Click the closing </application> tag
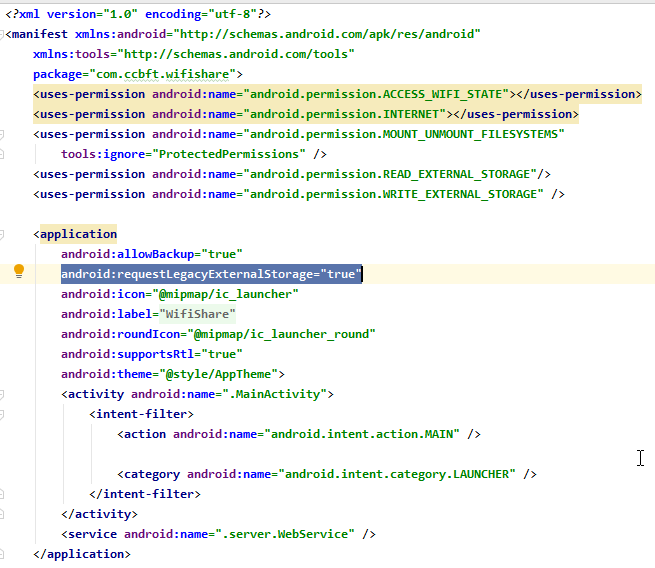 click(x=82, y=554)
